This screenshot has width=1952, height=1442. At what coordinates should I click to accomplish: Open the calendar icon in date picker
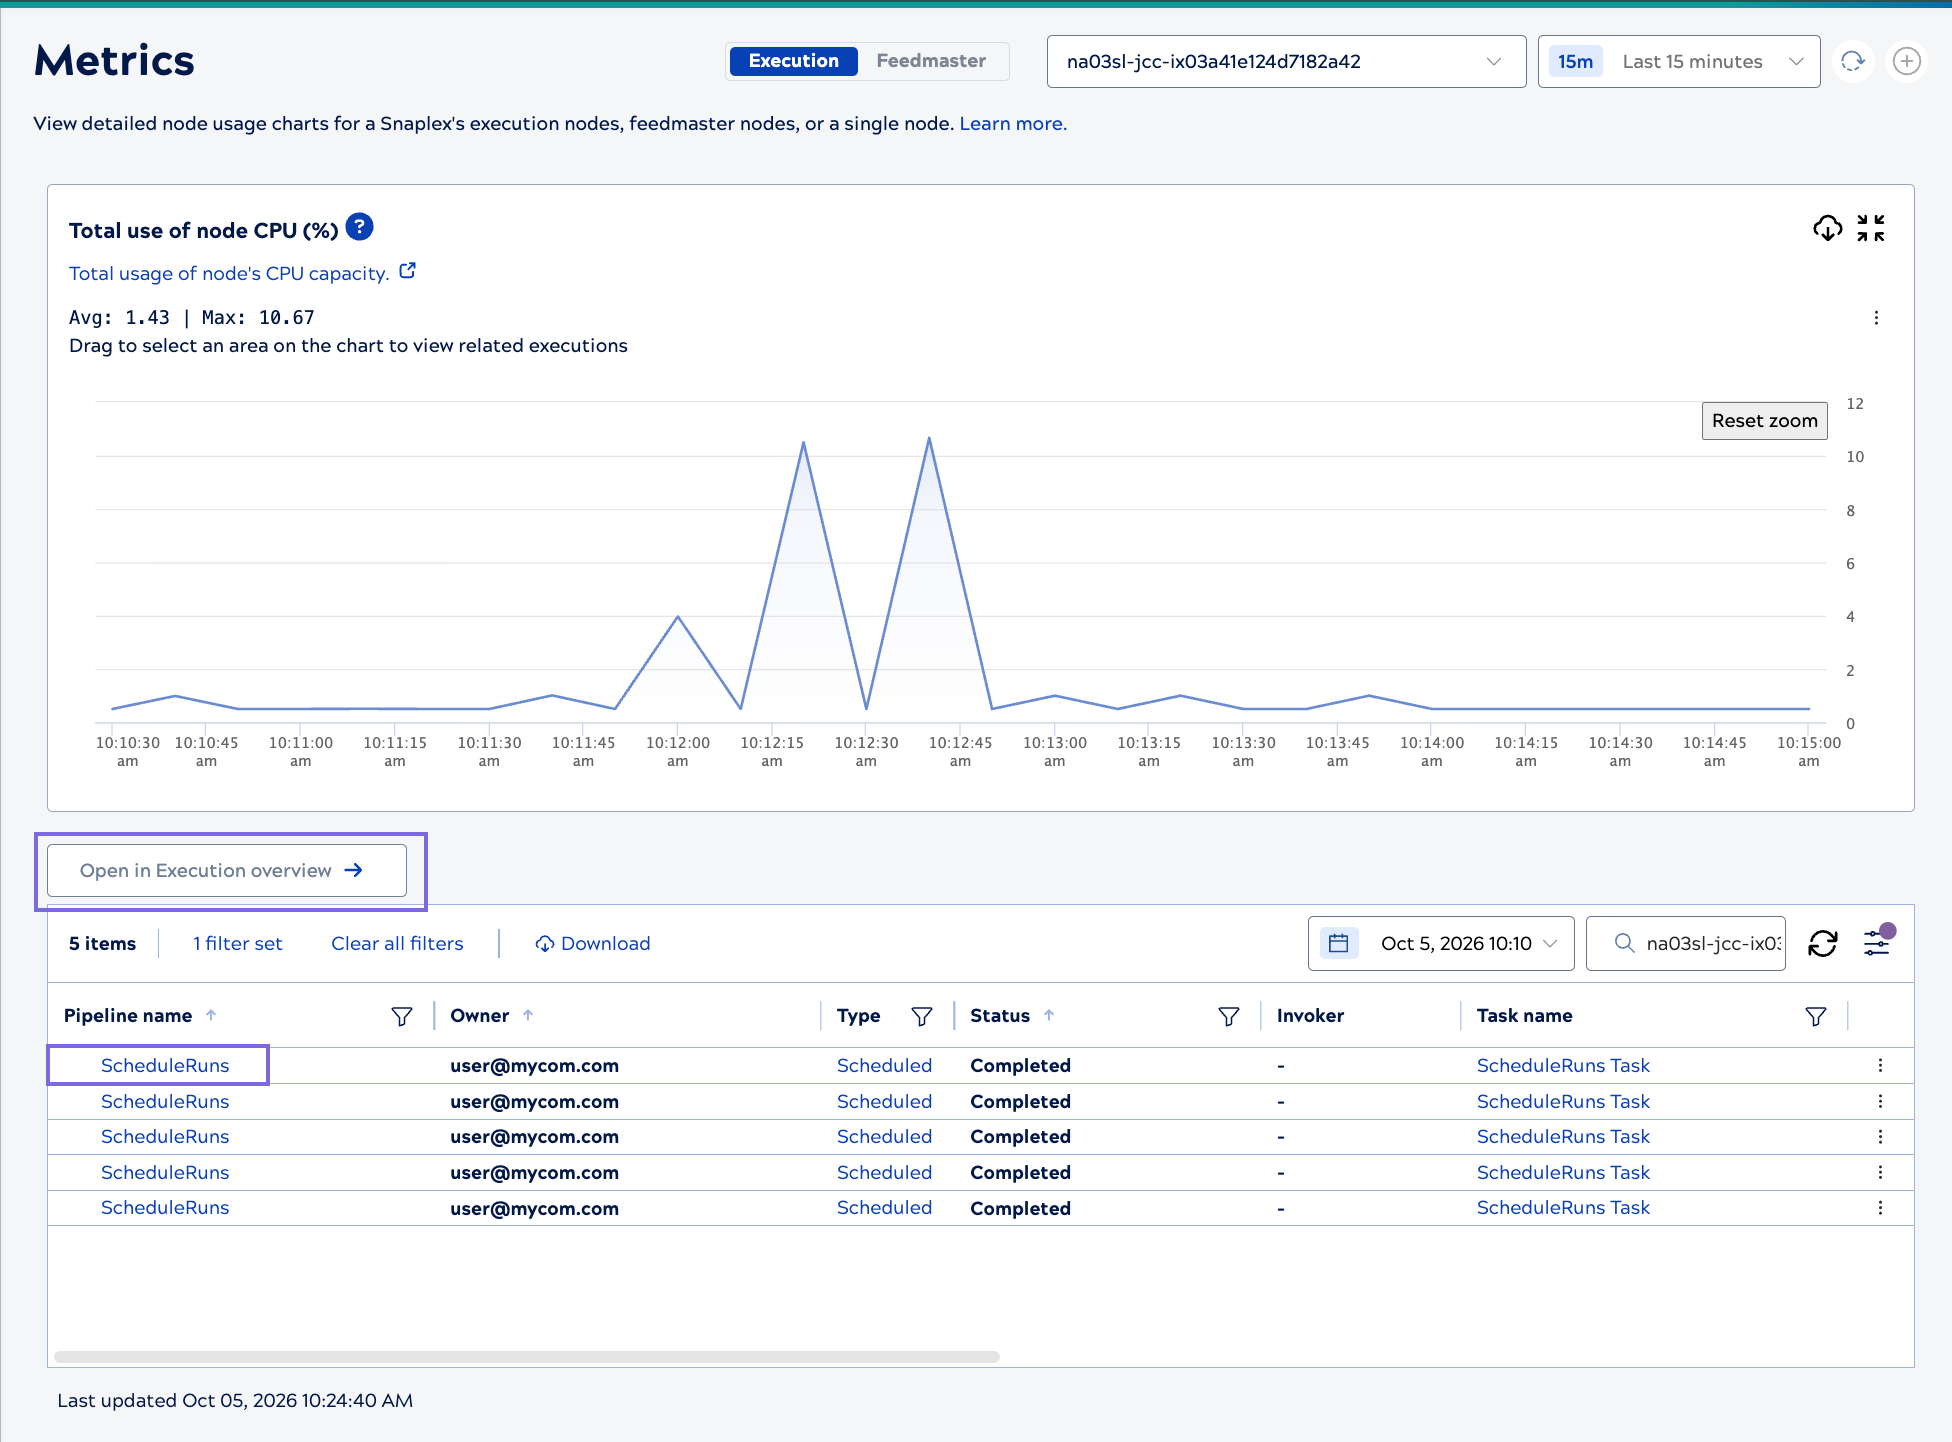[x=1339, y=943]
